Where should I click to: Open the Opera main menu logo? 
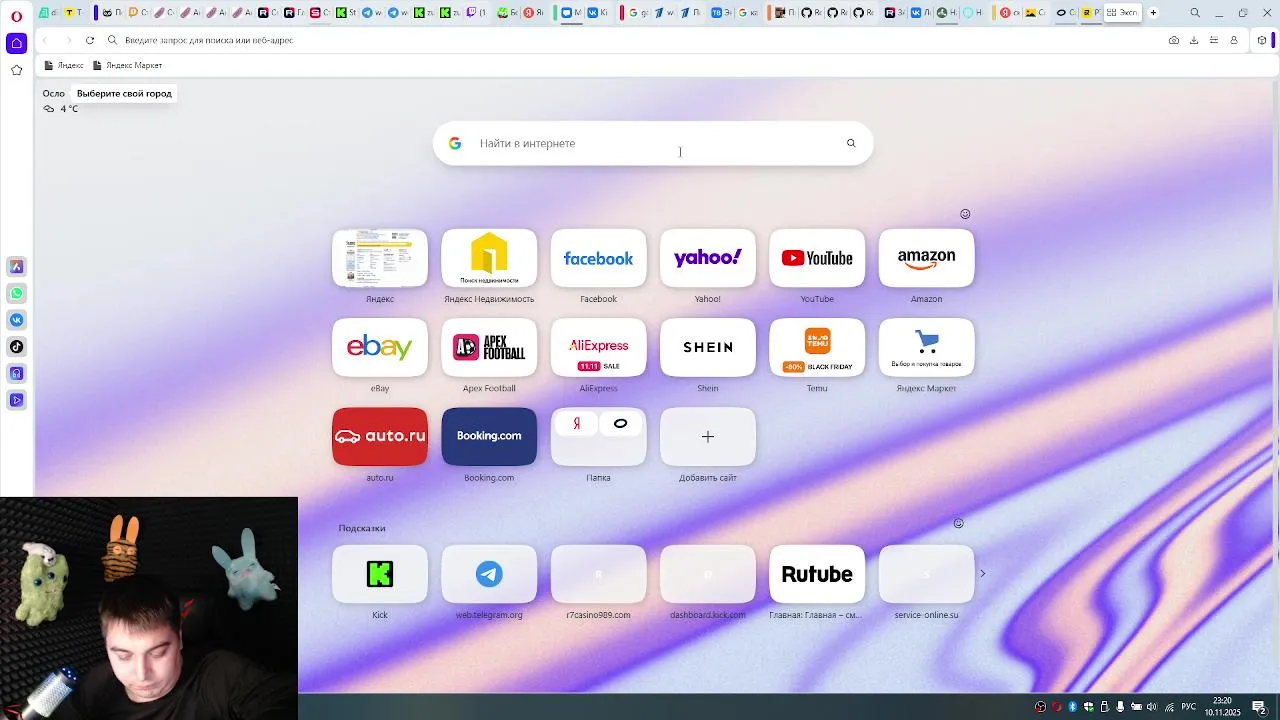pos(16,16)
